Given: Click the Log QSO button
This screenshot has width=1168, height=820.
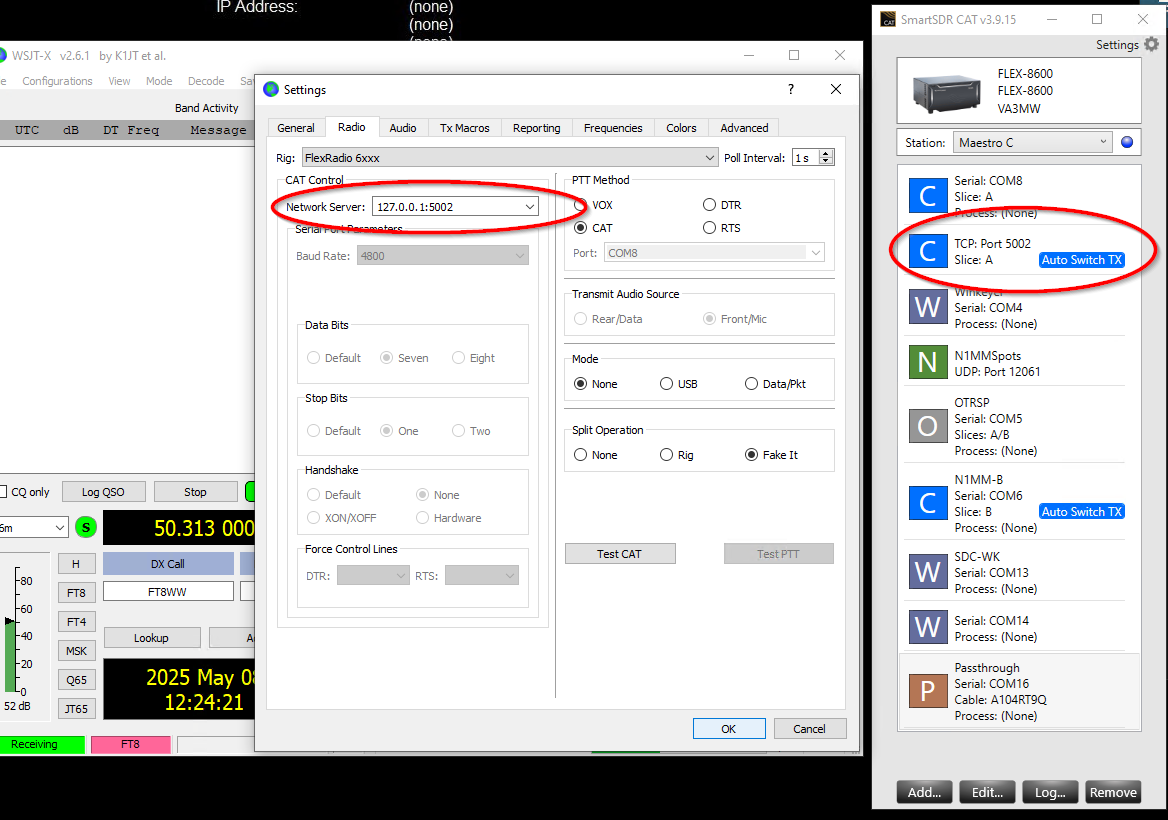Looking at the screenshot, I should tap(103, 492).
